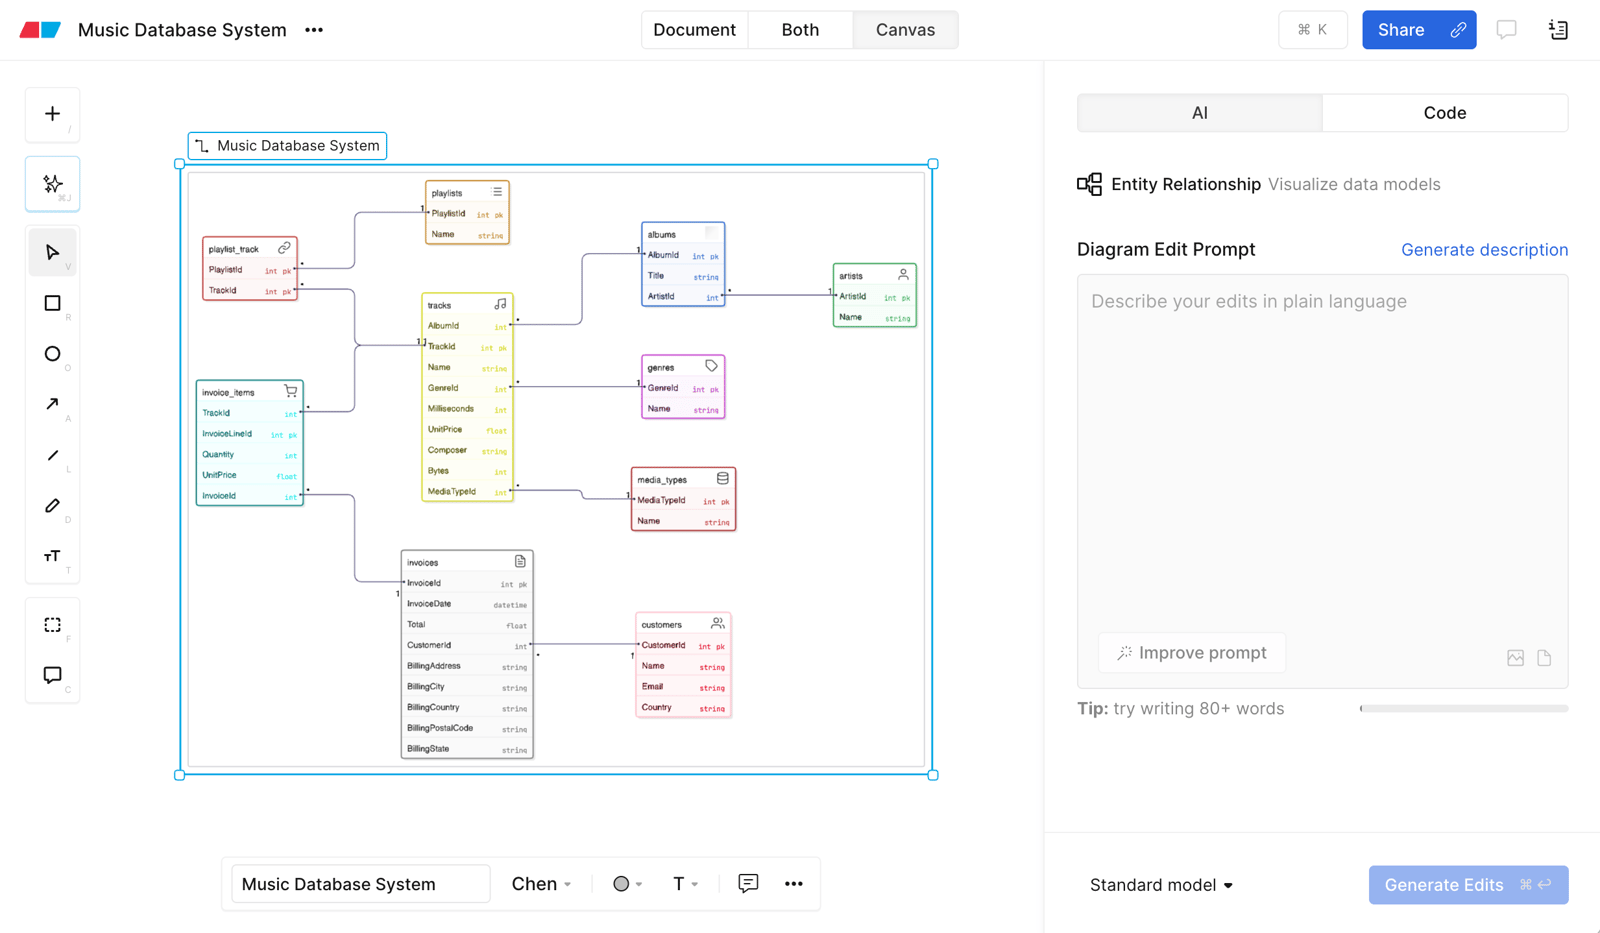
Task: Click the Music Database System file title
Action: 182,30
